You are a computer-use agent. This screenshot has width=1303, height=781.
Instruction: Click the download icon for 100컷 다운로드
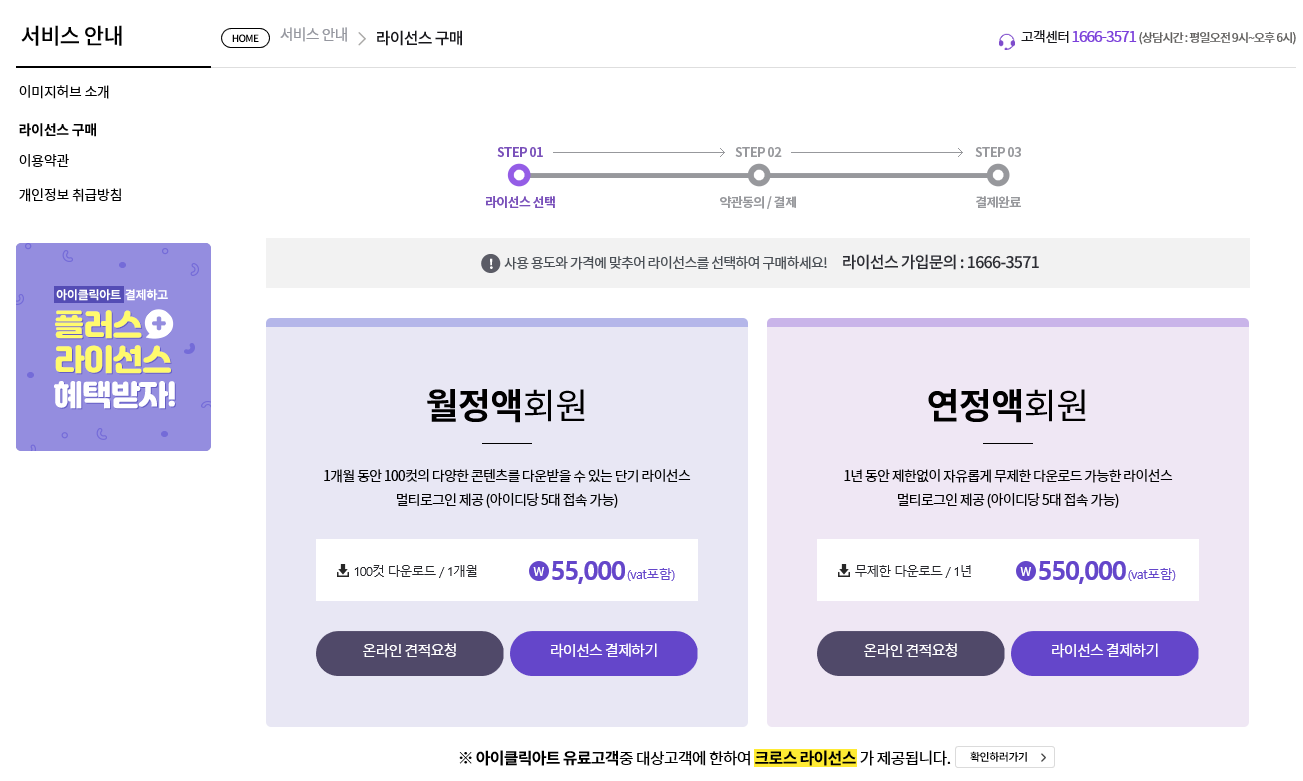pyautogui.click(x=343, y=571)
